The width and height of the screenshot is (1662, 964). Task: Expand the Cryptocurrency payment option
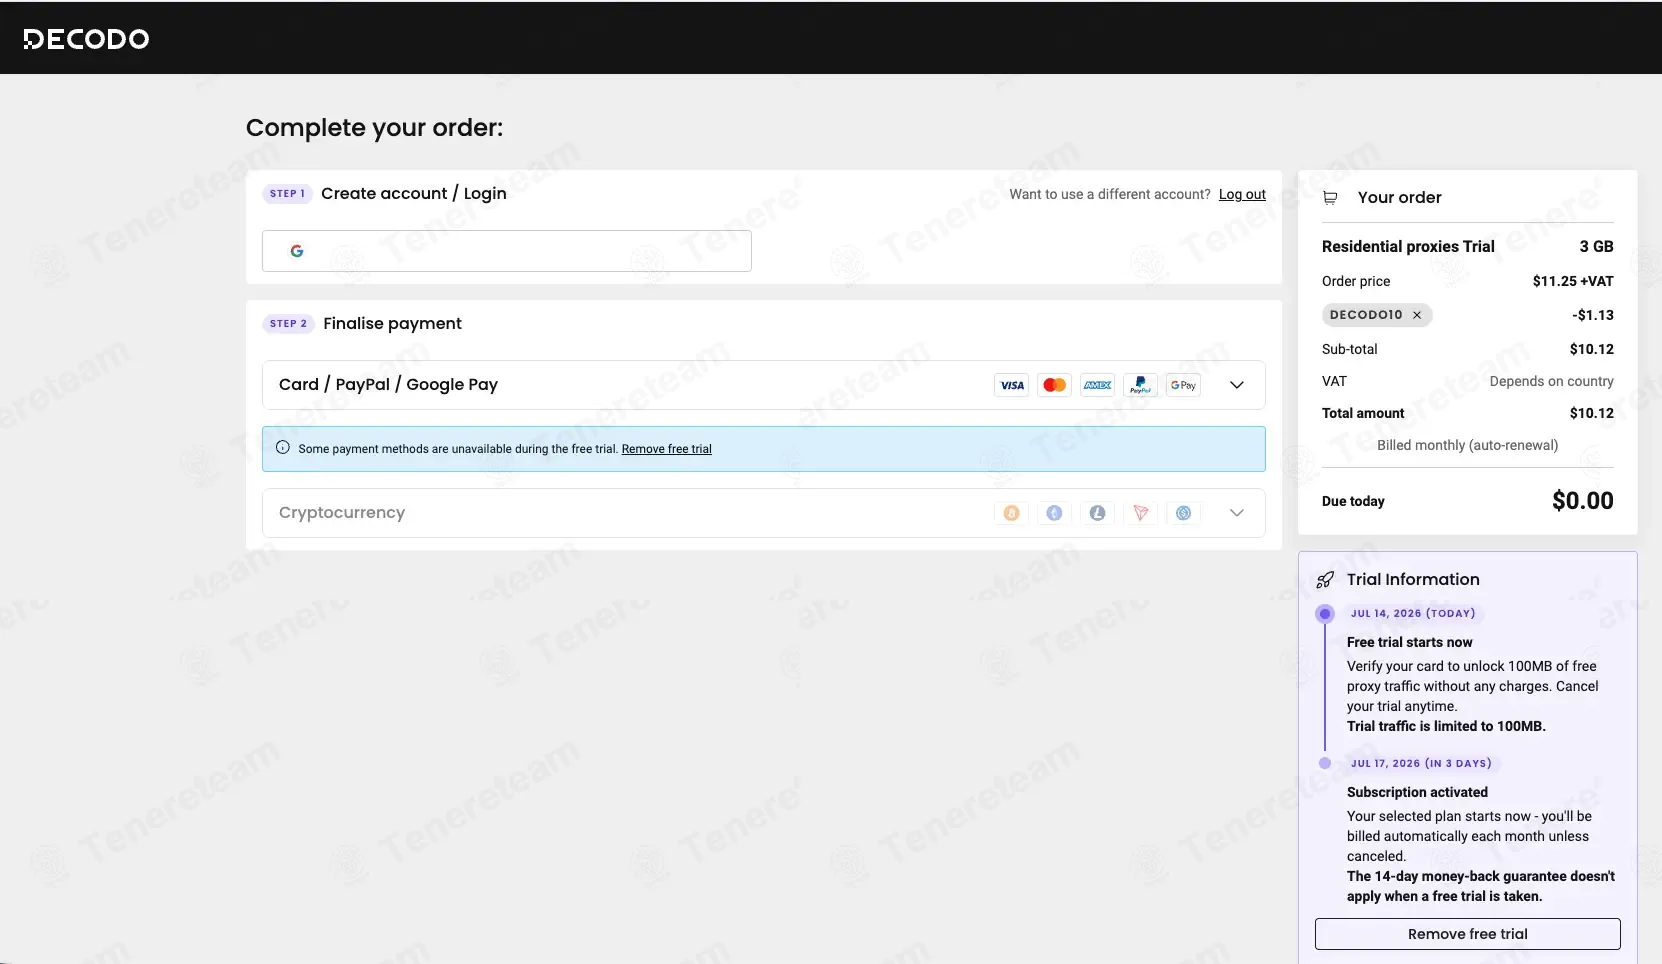click(1237, 513)
